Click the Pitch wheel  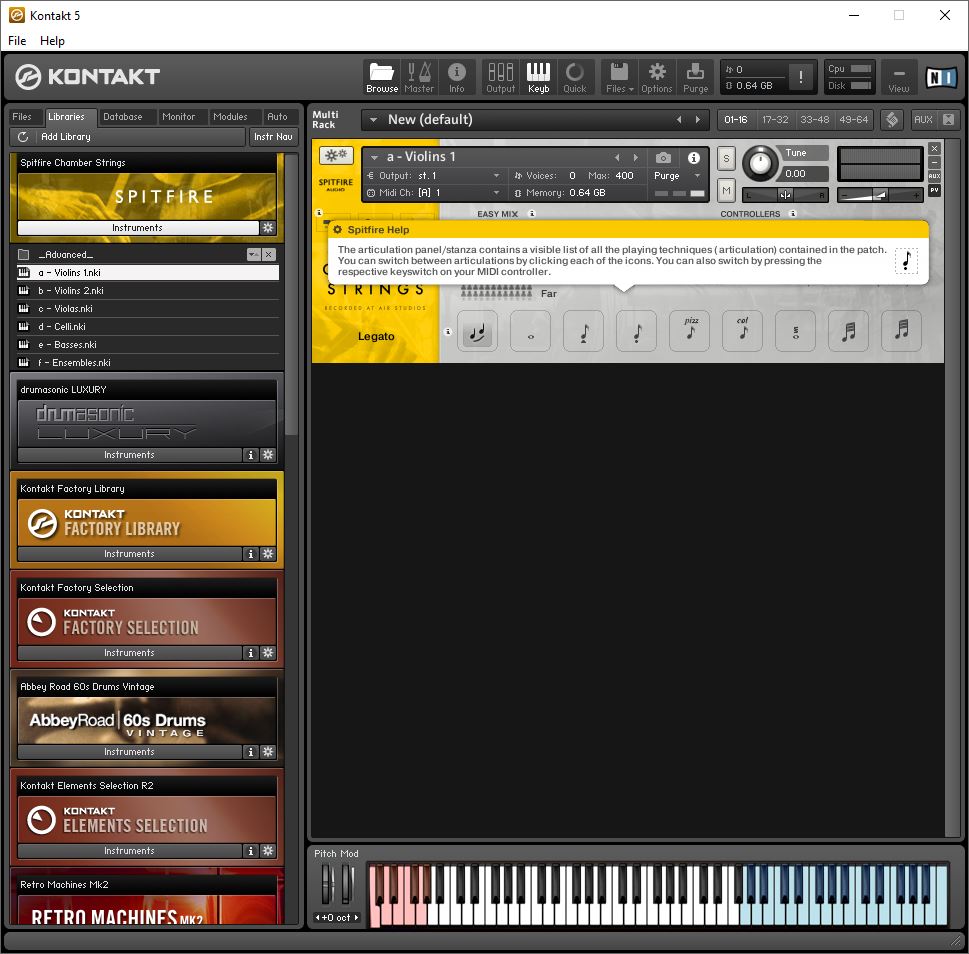328,884
